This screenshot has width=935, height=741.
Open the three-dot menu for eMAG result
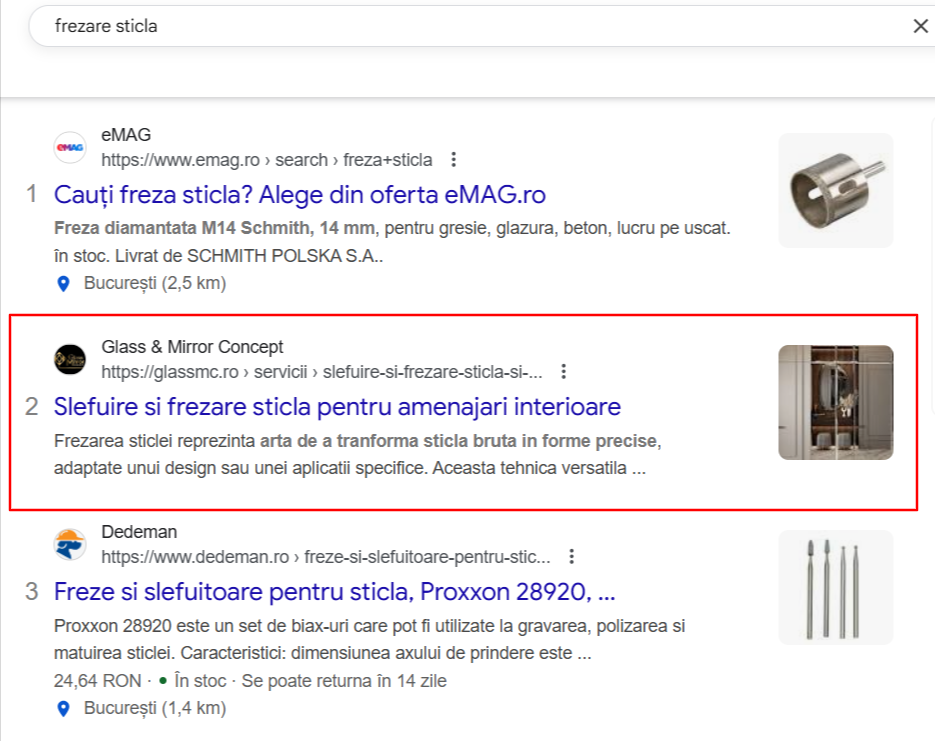[454, 160]
